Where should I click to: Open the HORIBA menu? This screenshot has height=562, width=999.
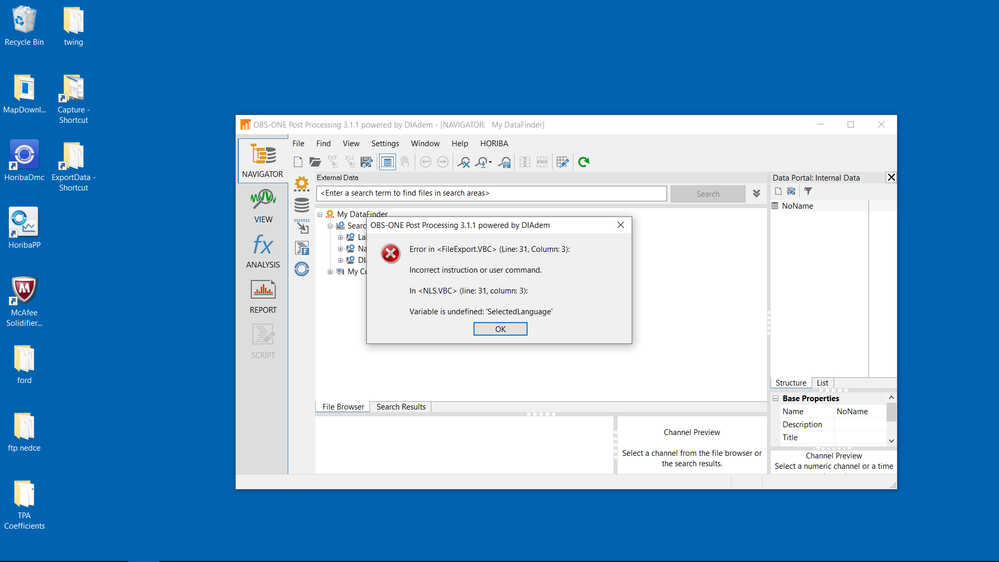(494, 143)
